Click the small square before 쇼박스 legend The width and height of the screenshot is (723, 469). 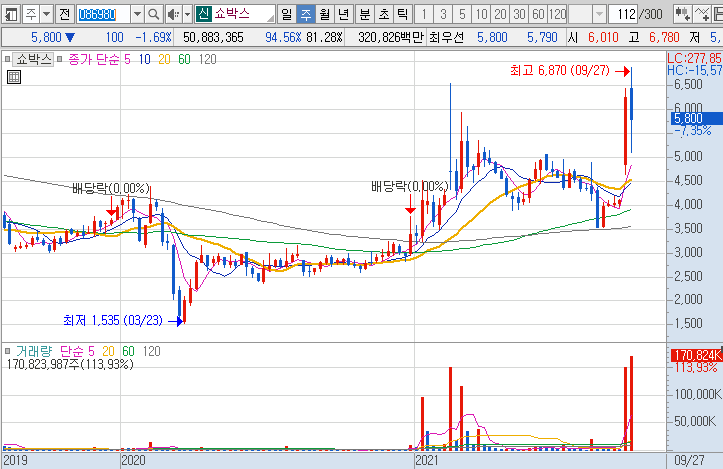[x=7, y=59]
